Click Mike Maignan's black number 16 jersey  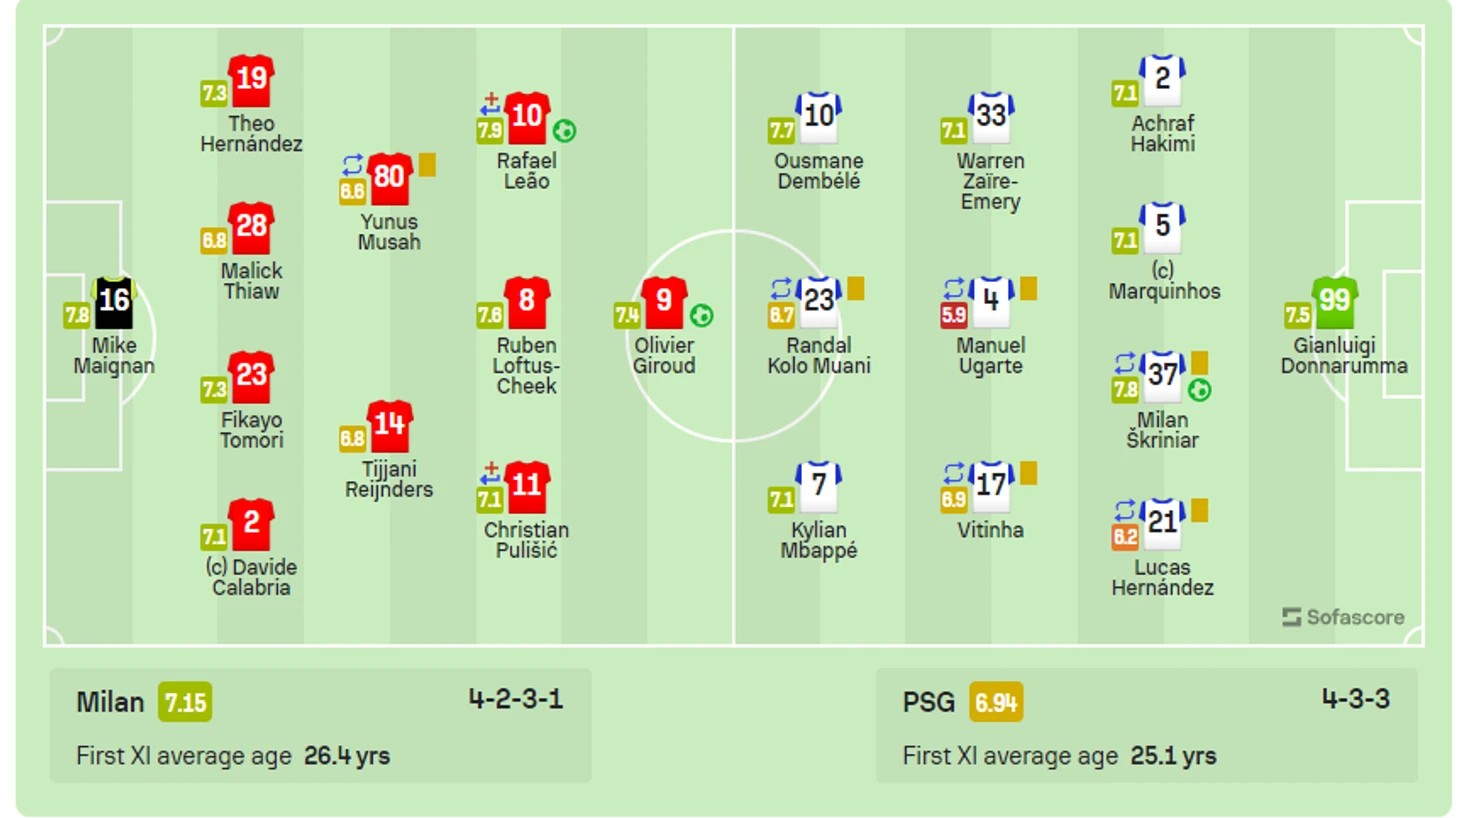tap(114, 303)
